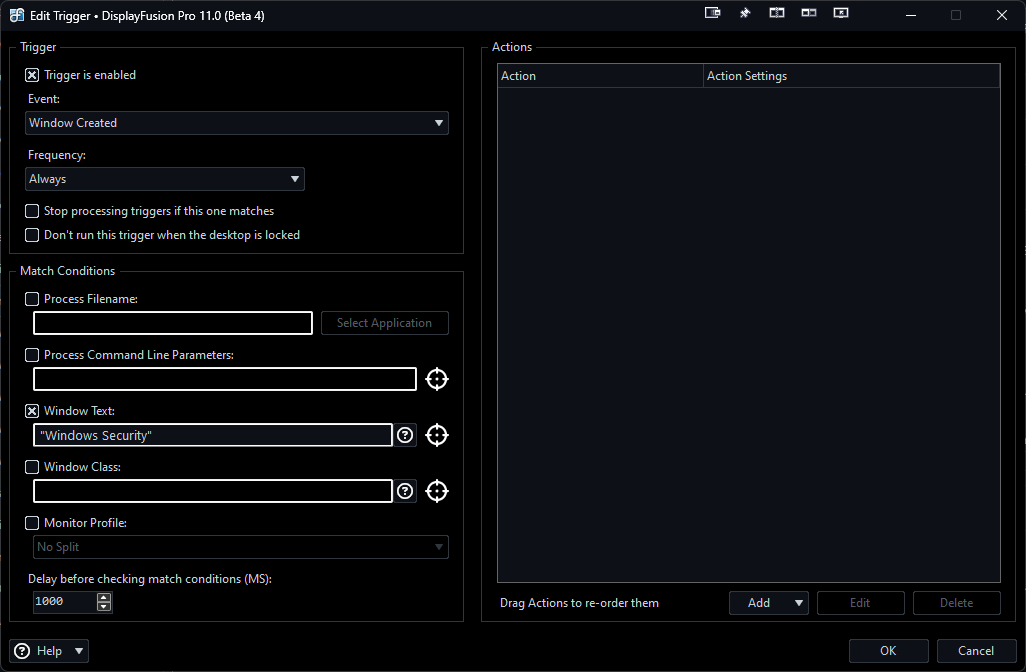Click target crosshair next to Window Text
This screenshot has height=672, width=1026.
437,435
